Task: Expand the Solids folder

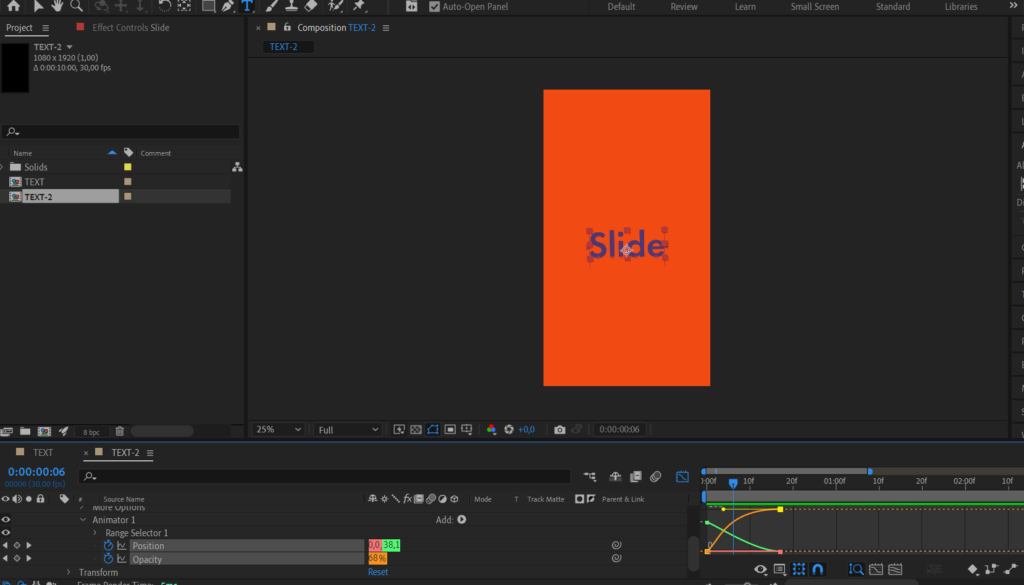Action: (x=2, y=167)
